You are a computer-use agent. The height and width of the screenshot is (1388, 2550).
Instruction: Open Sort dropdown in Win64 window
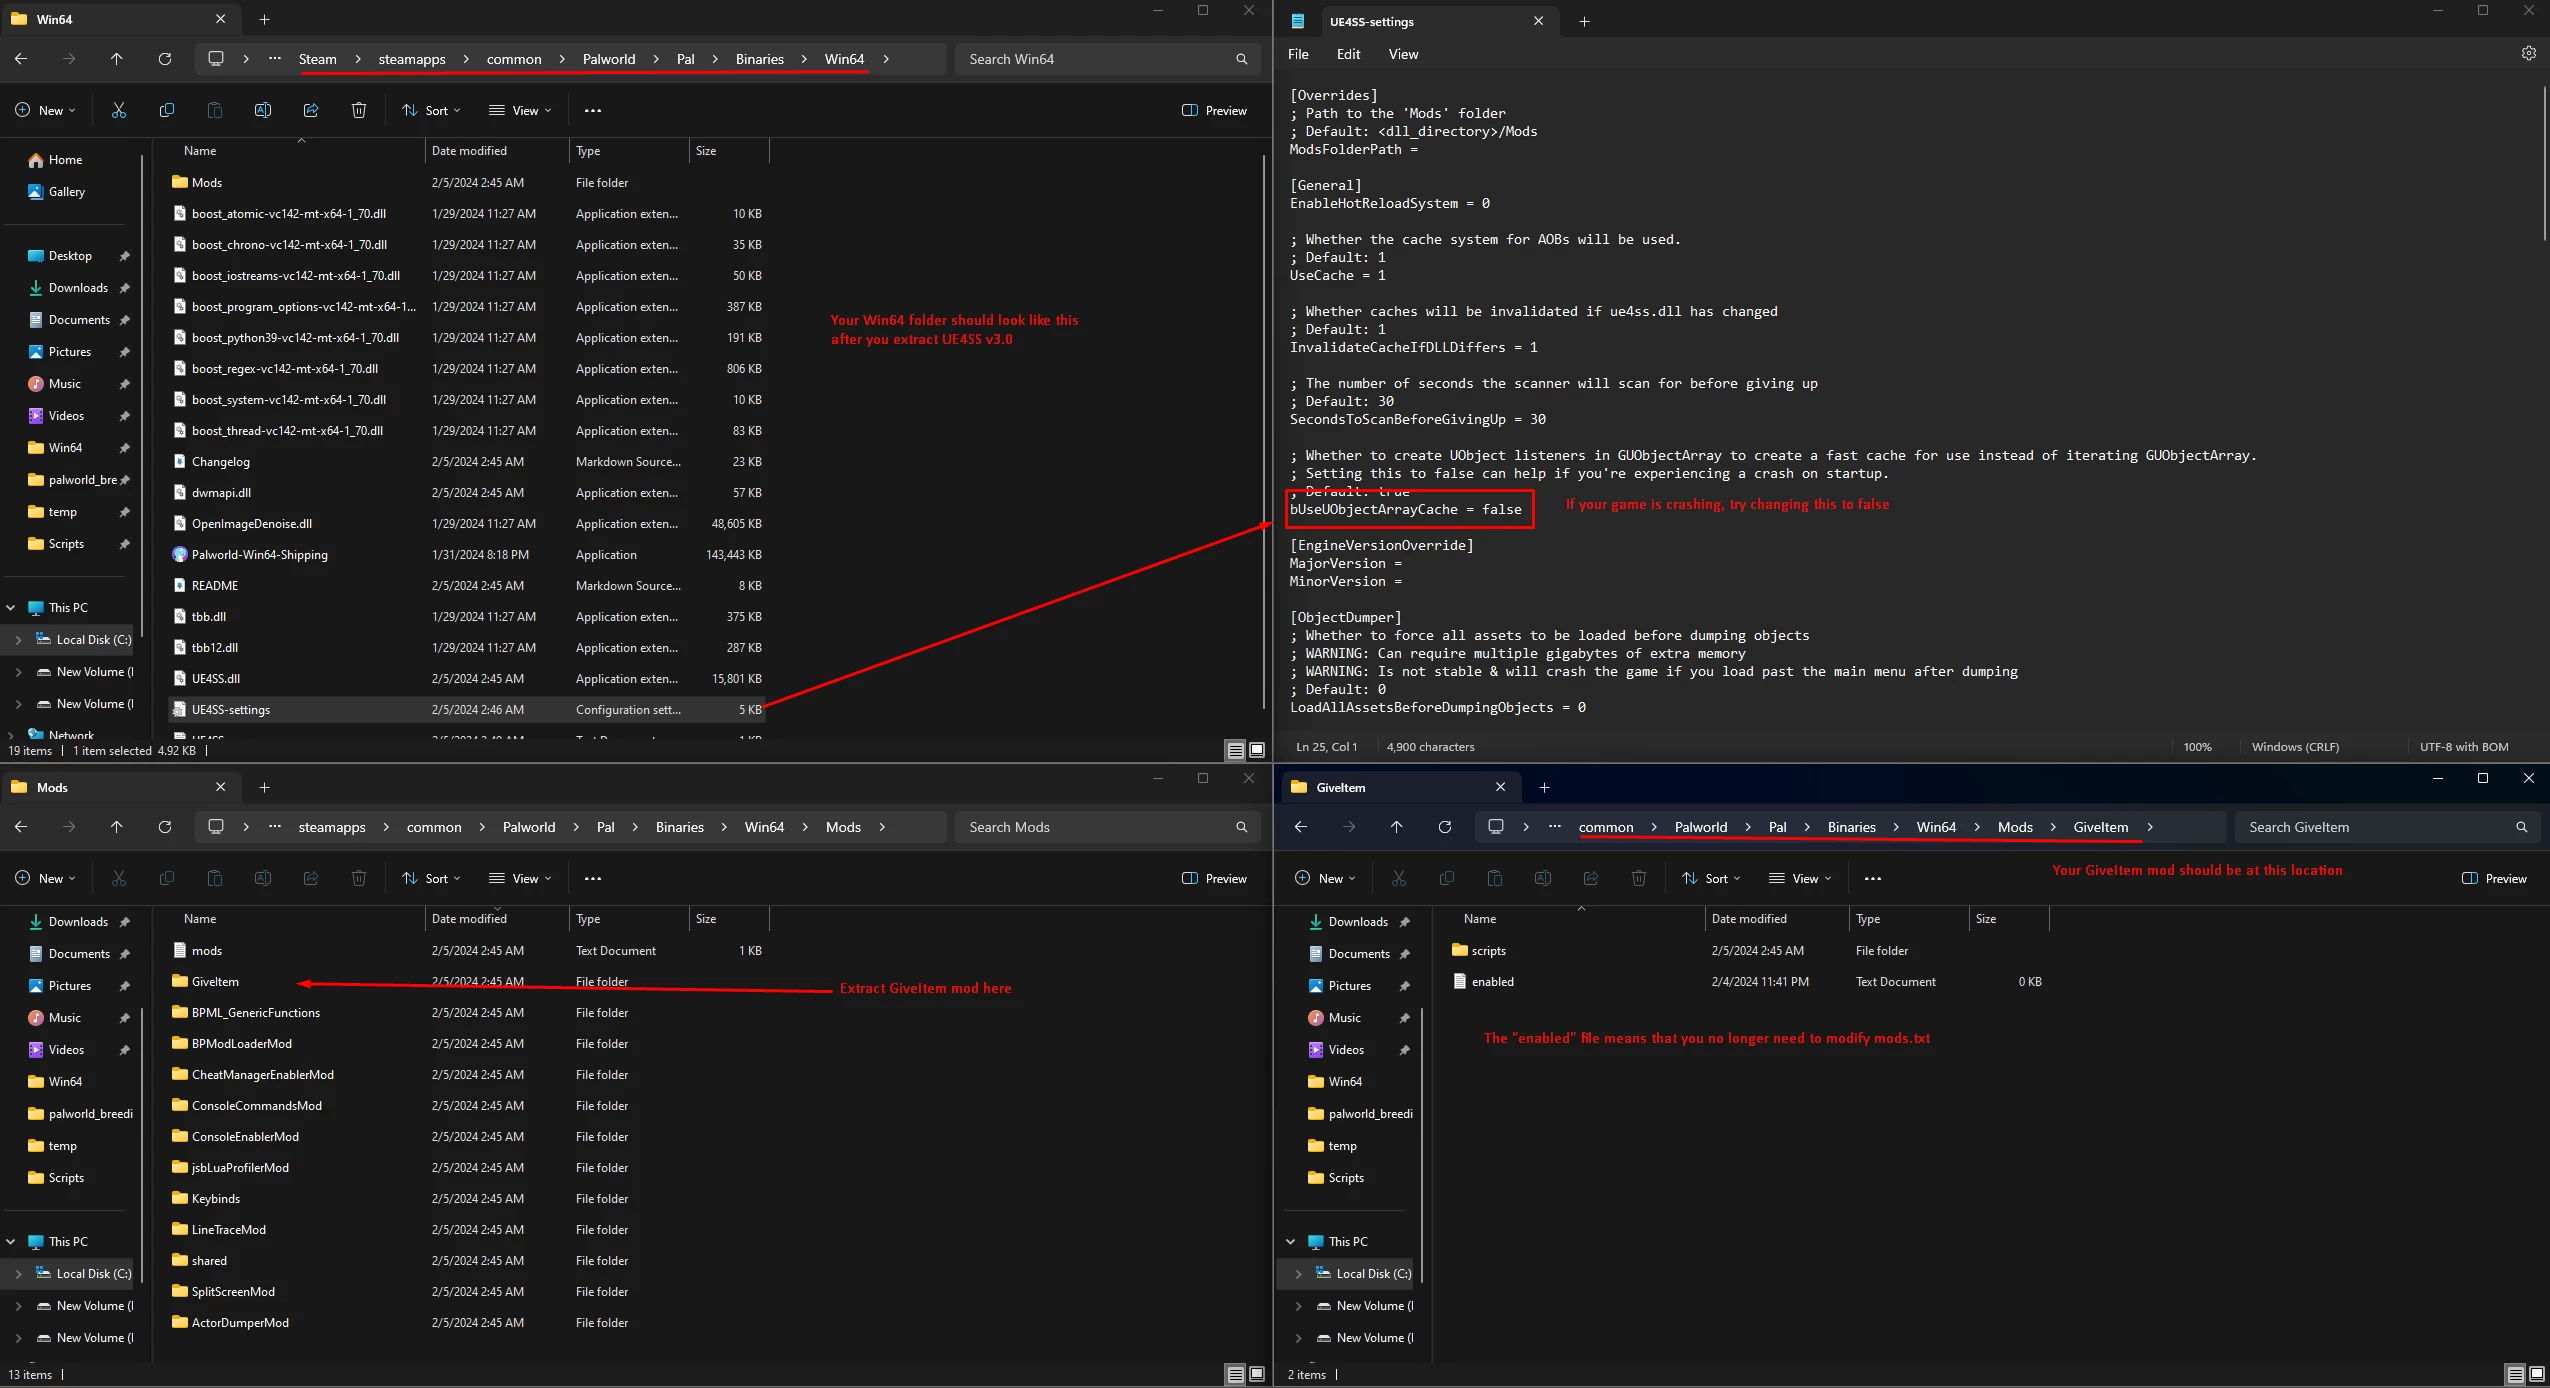(432, 111)
